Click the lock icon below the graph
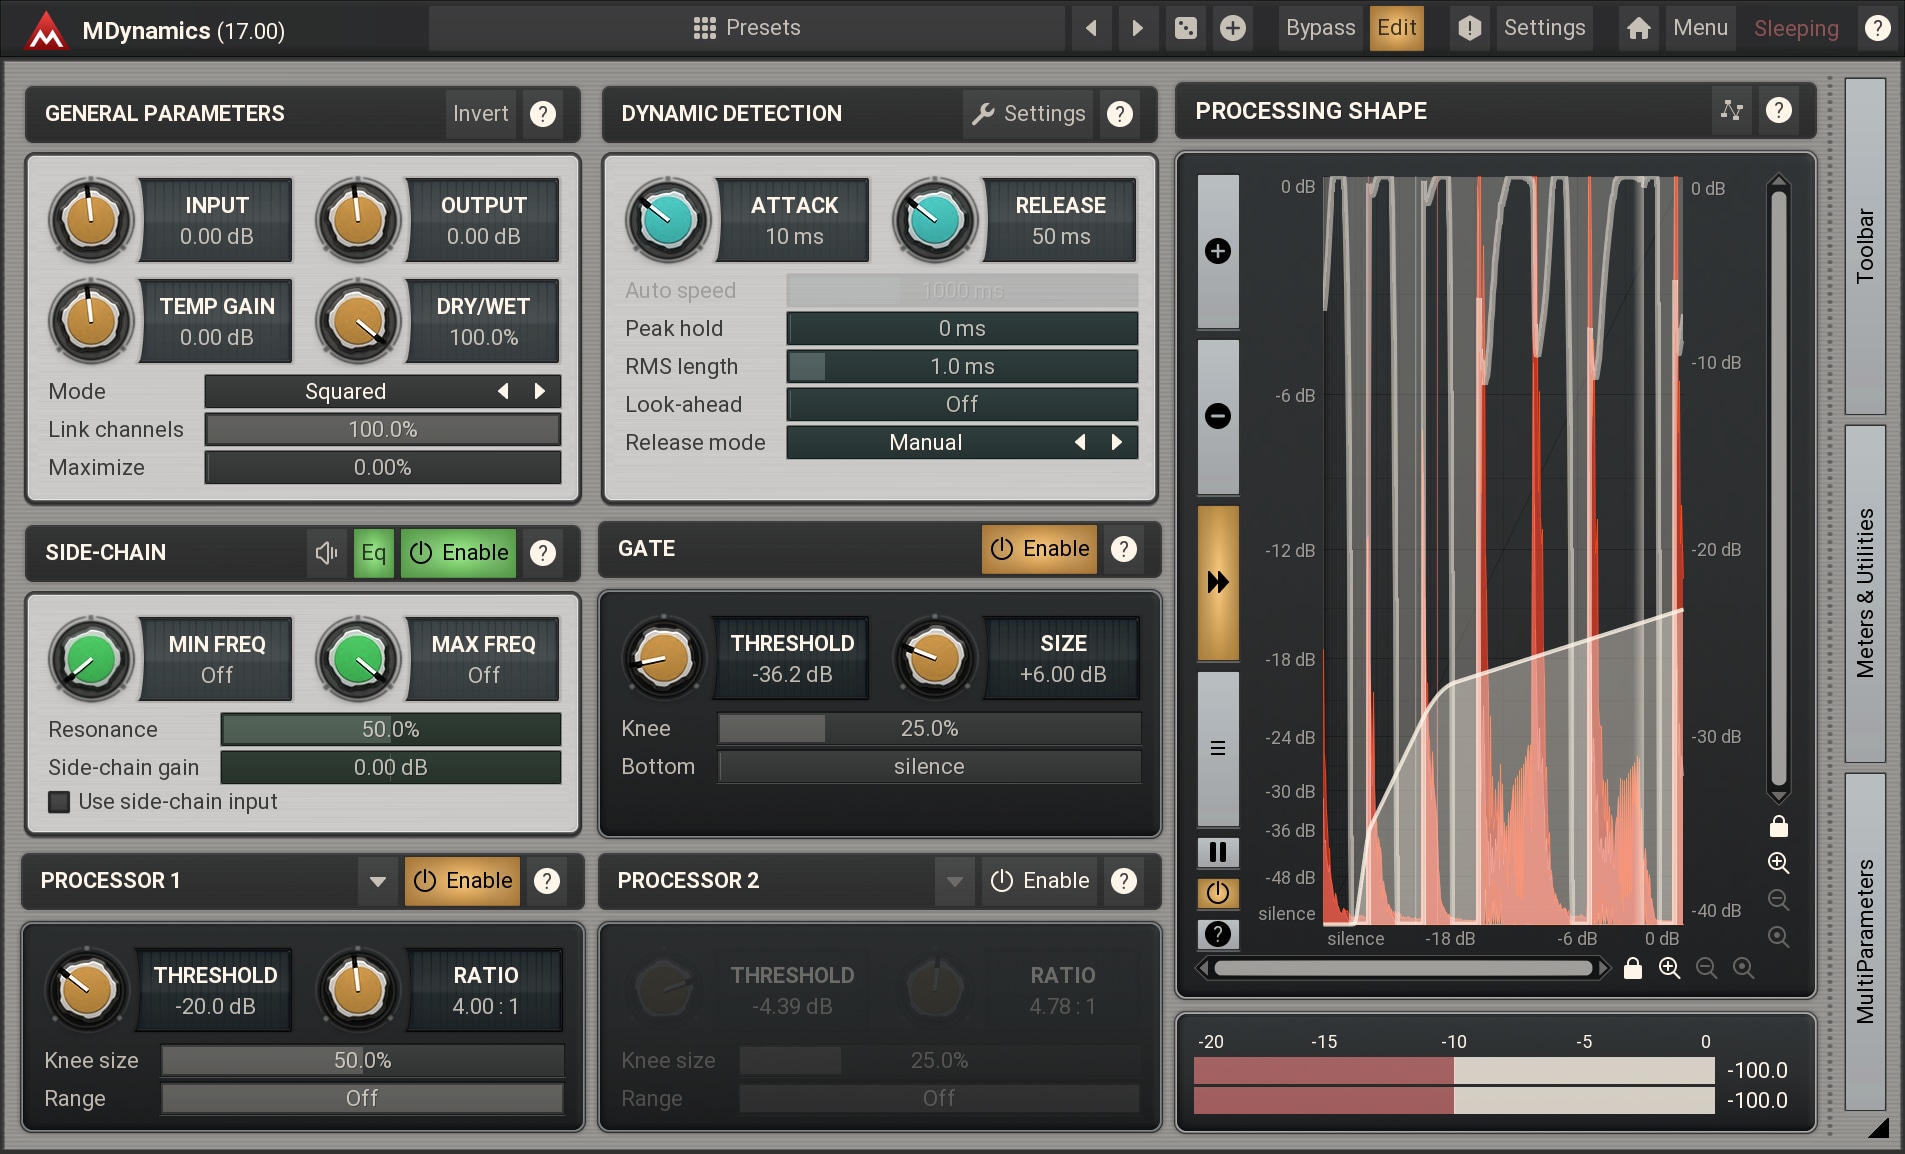 [x=1632, y=968]
